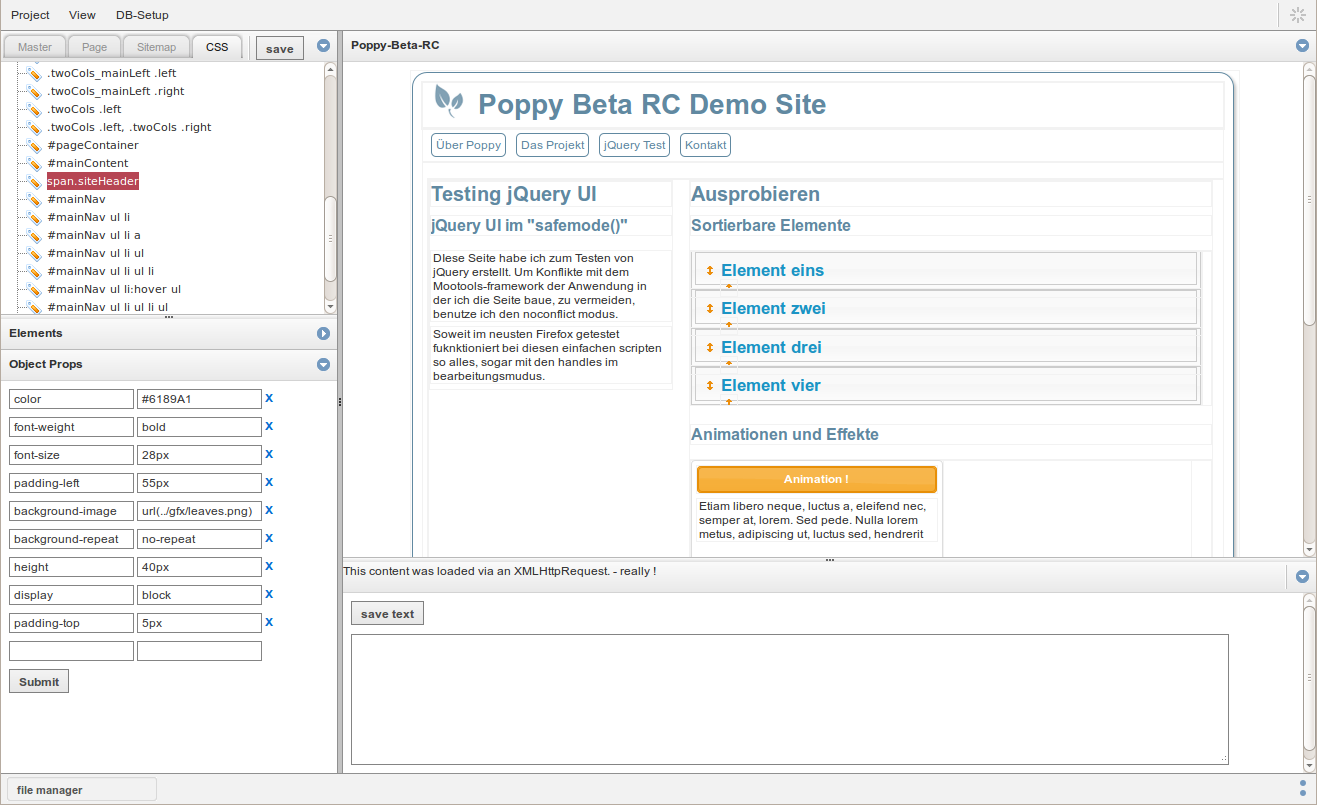This screenshot has width=1317, height=805.
Task: Remove background-image property using its X icon
Action: tap(268, 510)
